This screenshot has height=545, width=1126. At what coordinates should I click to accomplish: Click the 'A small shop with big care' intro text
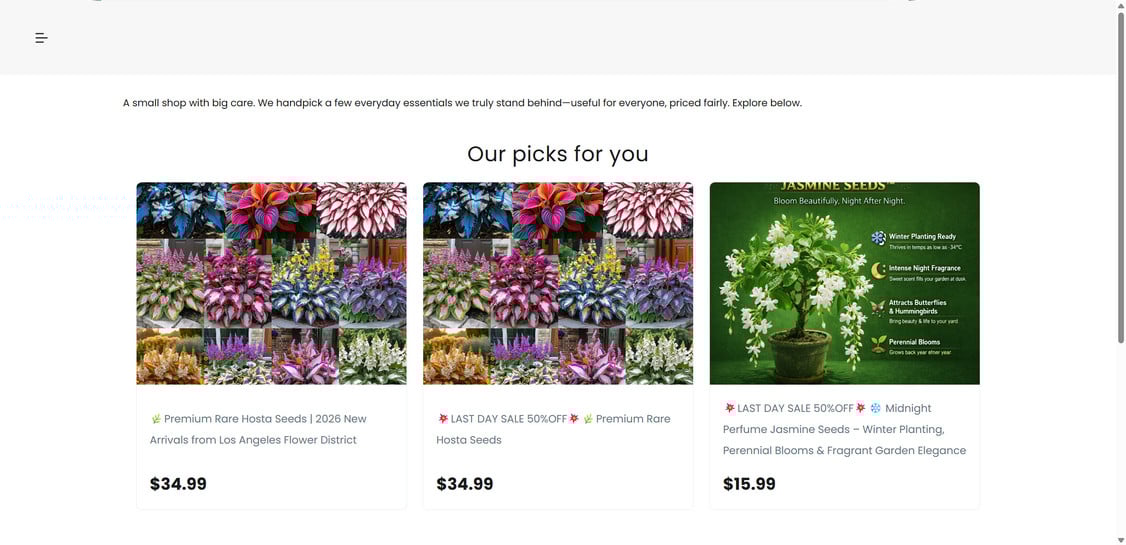coord(462,103)
